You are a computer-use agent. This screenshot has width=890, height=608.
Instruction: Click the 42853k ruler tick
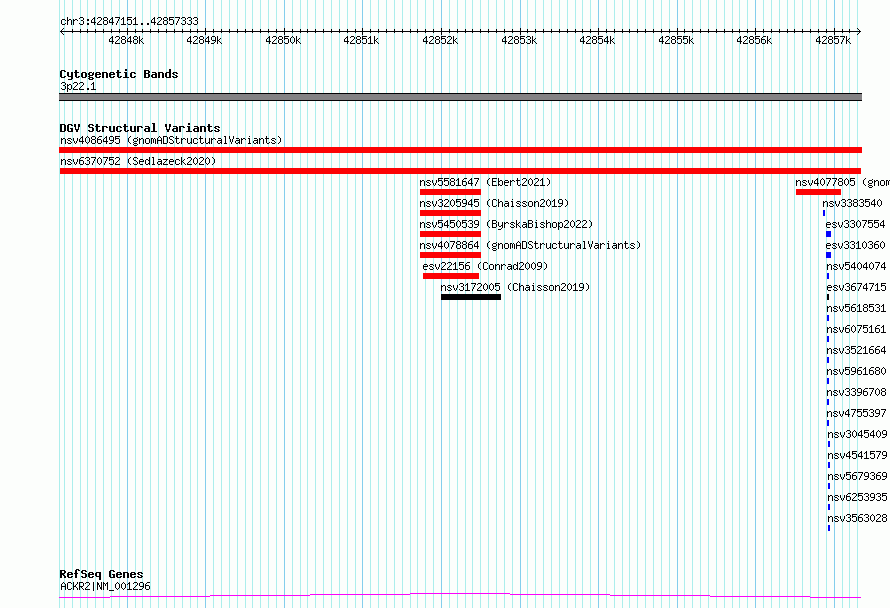[519, 40]
